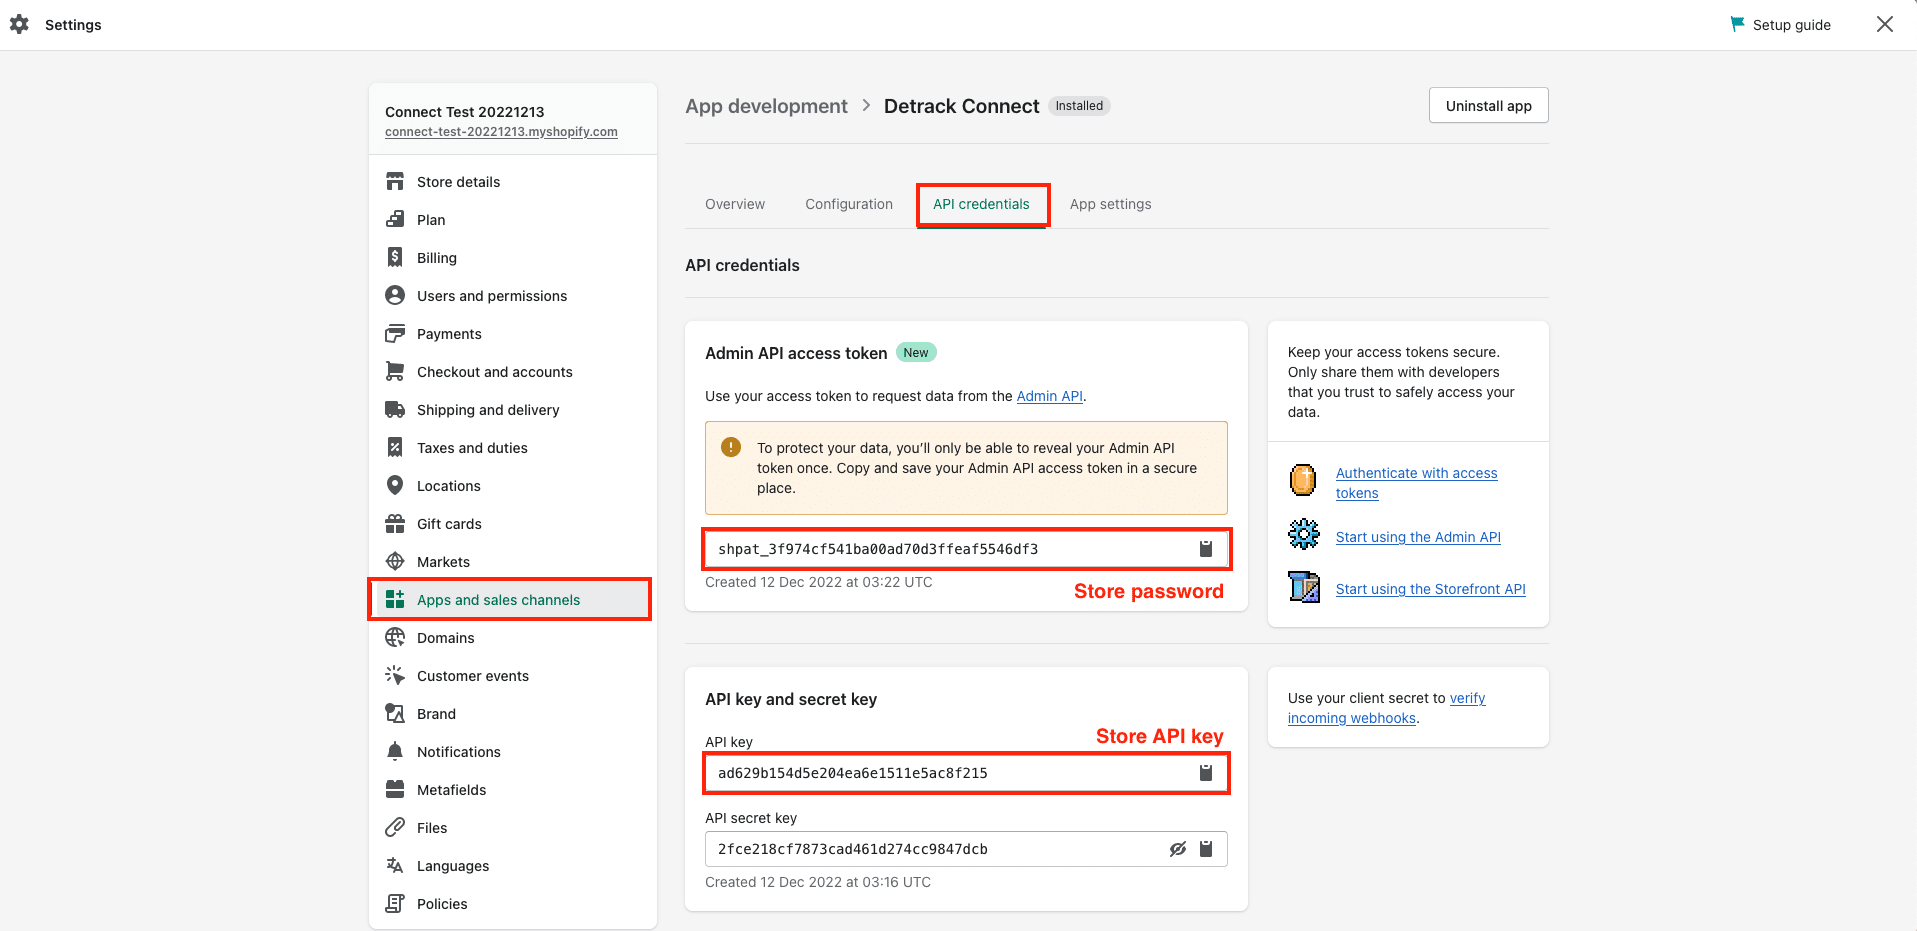Click the Plan icon in sidebar
Viewport: 1917px width, 931px height.
(395, 220)
